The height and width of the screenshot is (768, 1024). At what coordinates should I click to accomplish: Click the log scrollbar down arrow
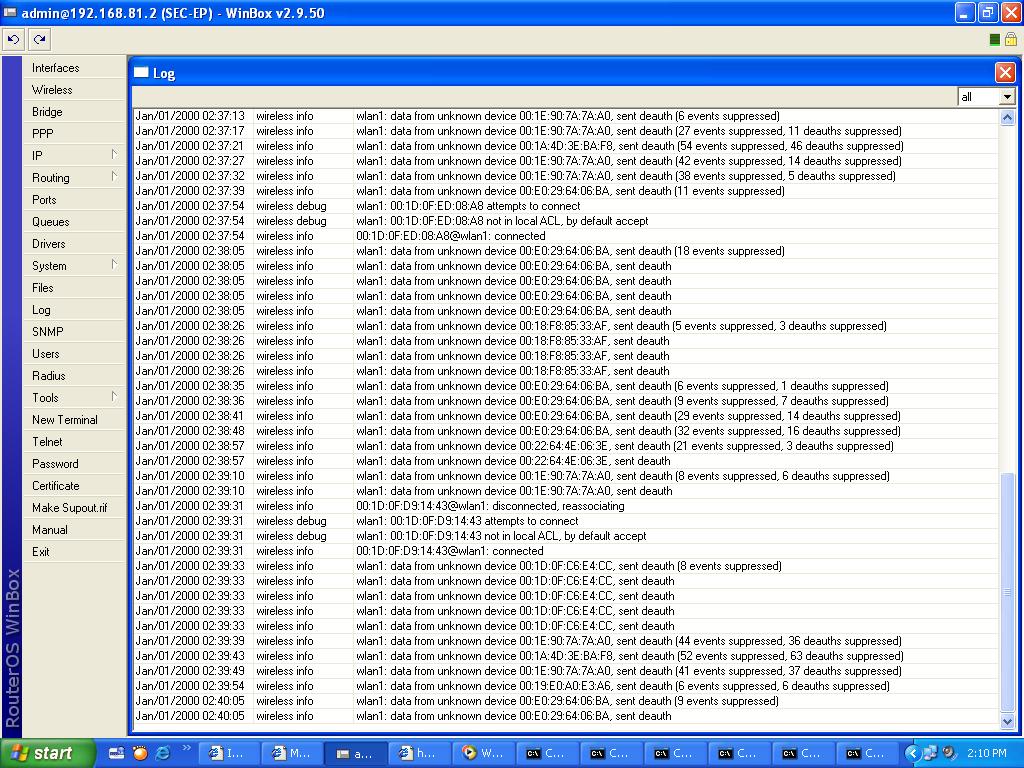pyautogui.click(x=1007, y=721)
